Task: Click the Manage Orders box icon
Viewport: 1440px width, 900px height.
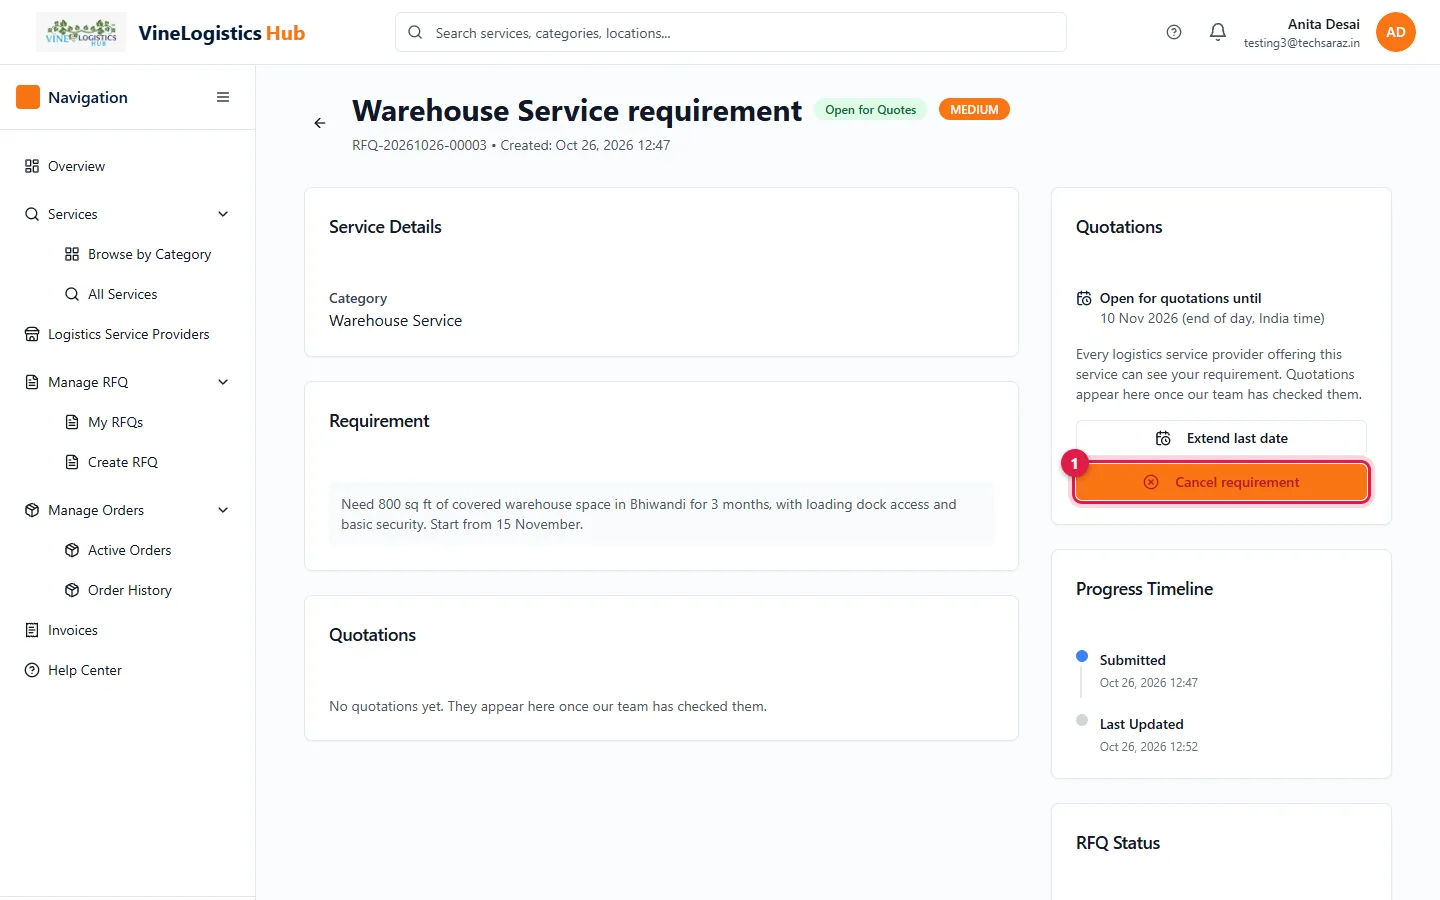Action: point(32,510)
